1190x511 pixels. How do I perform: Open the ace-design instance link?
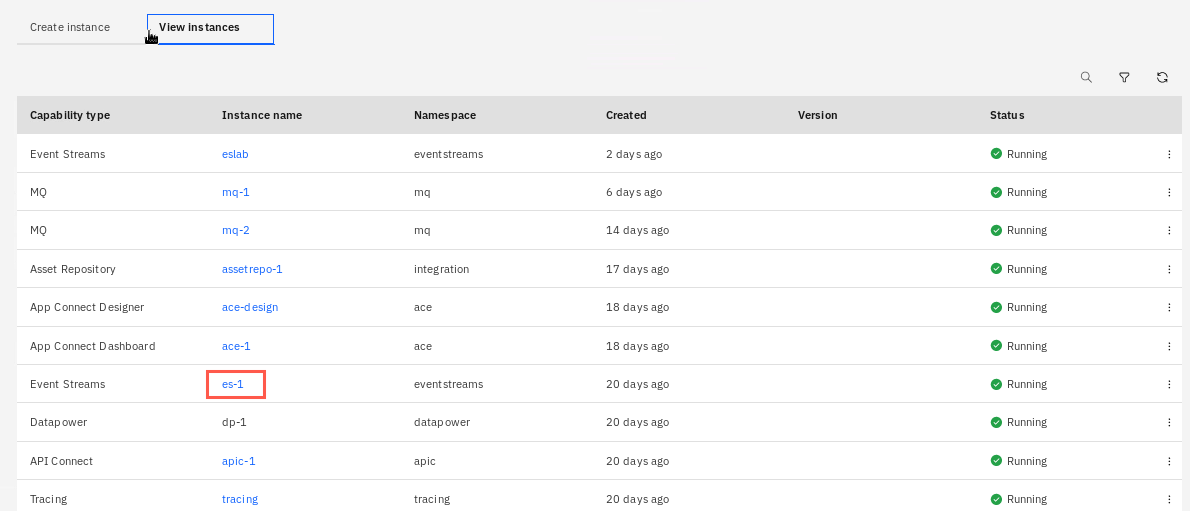point(250,308)
